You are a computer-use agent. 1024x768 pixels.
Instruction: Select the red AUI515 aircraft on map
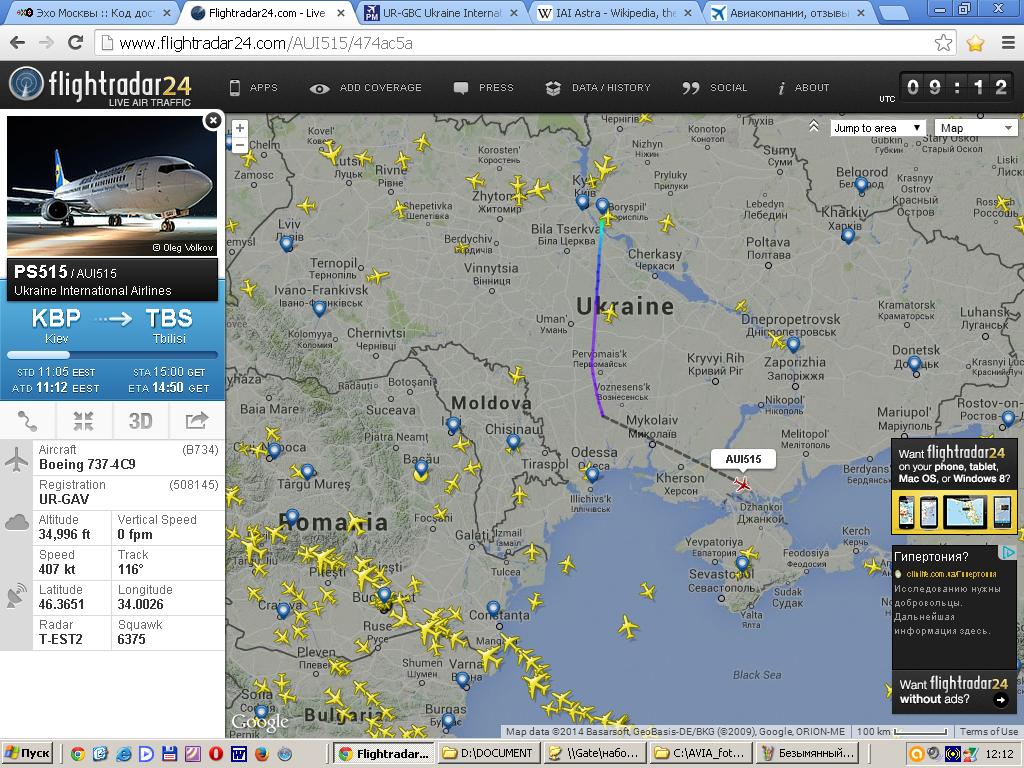click(x=742, y=484)
